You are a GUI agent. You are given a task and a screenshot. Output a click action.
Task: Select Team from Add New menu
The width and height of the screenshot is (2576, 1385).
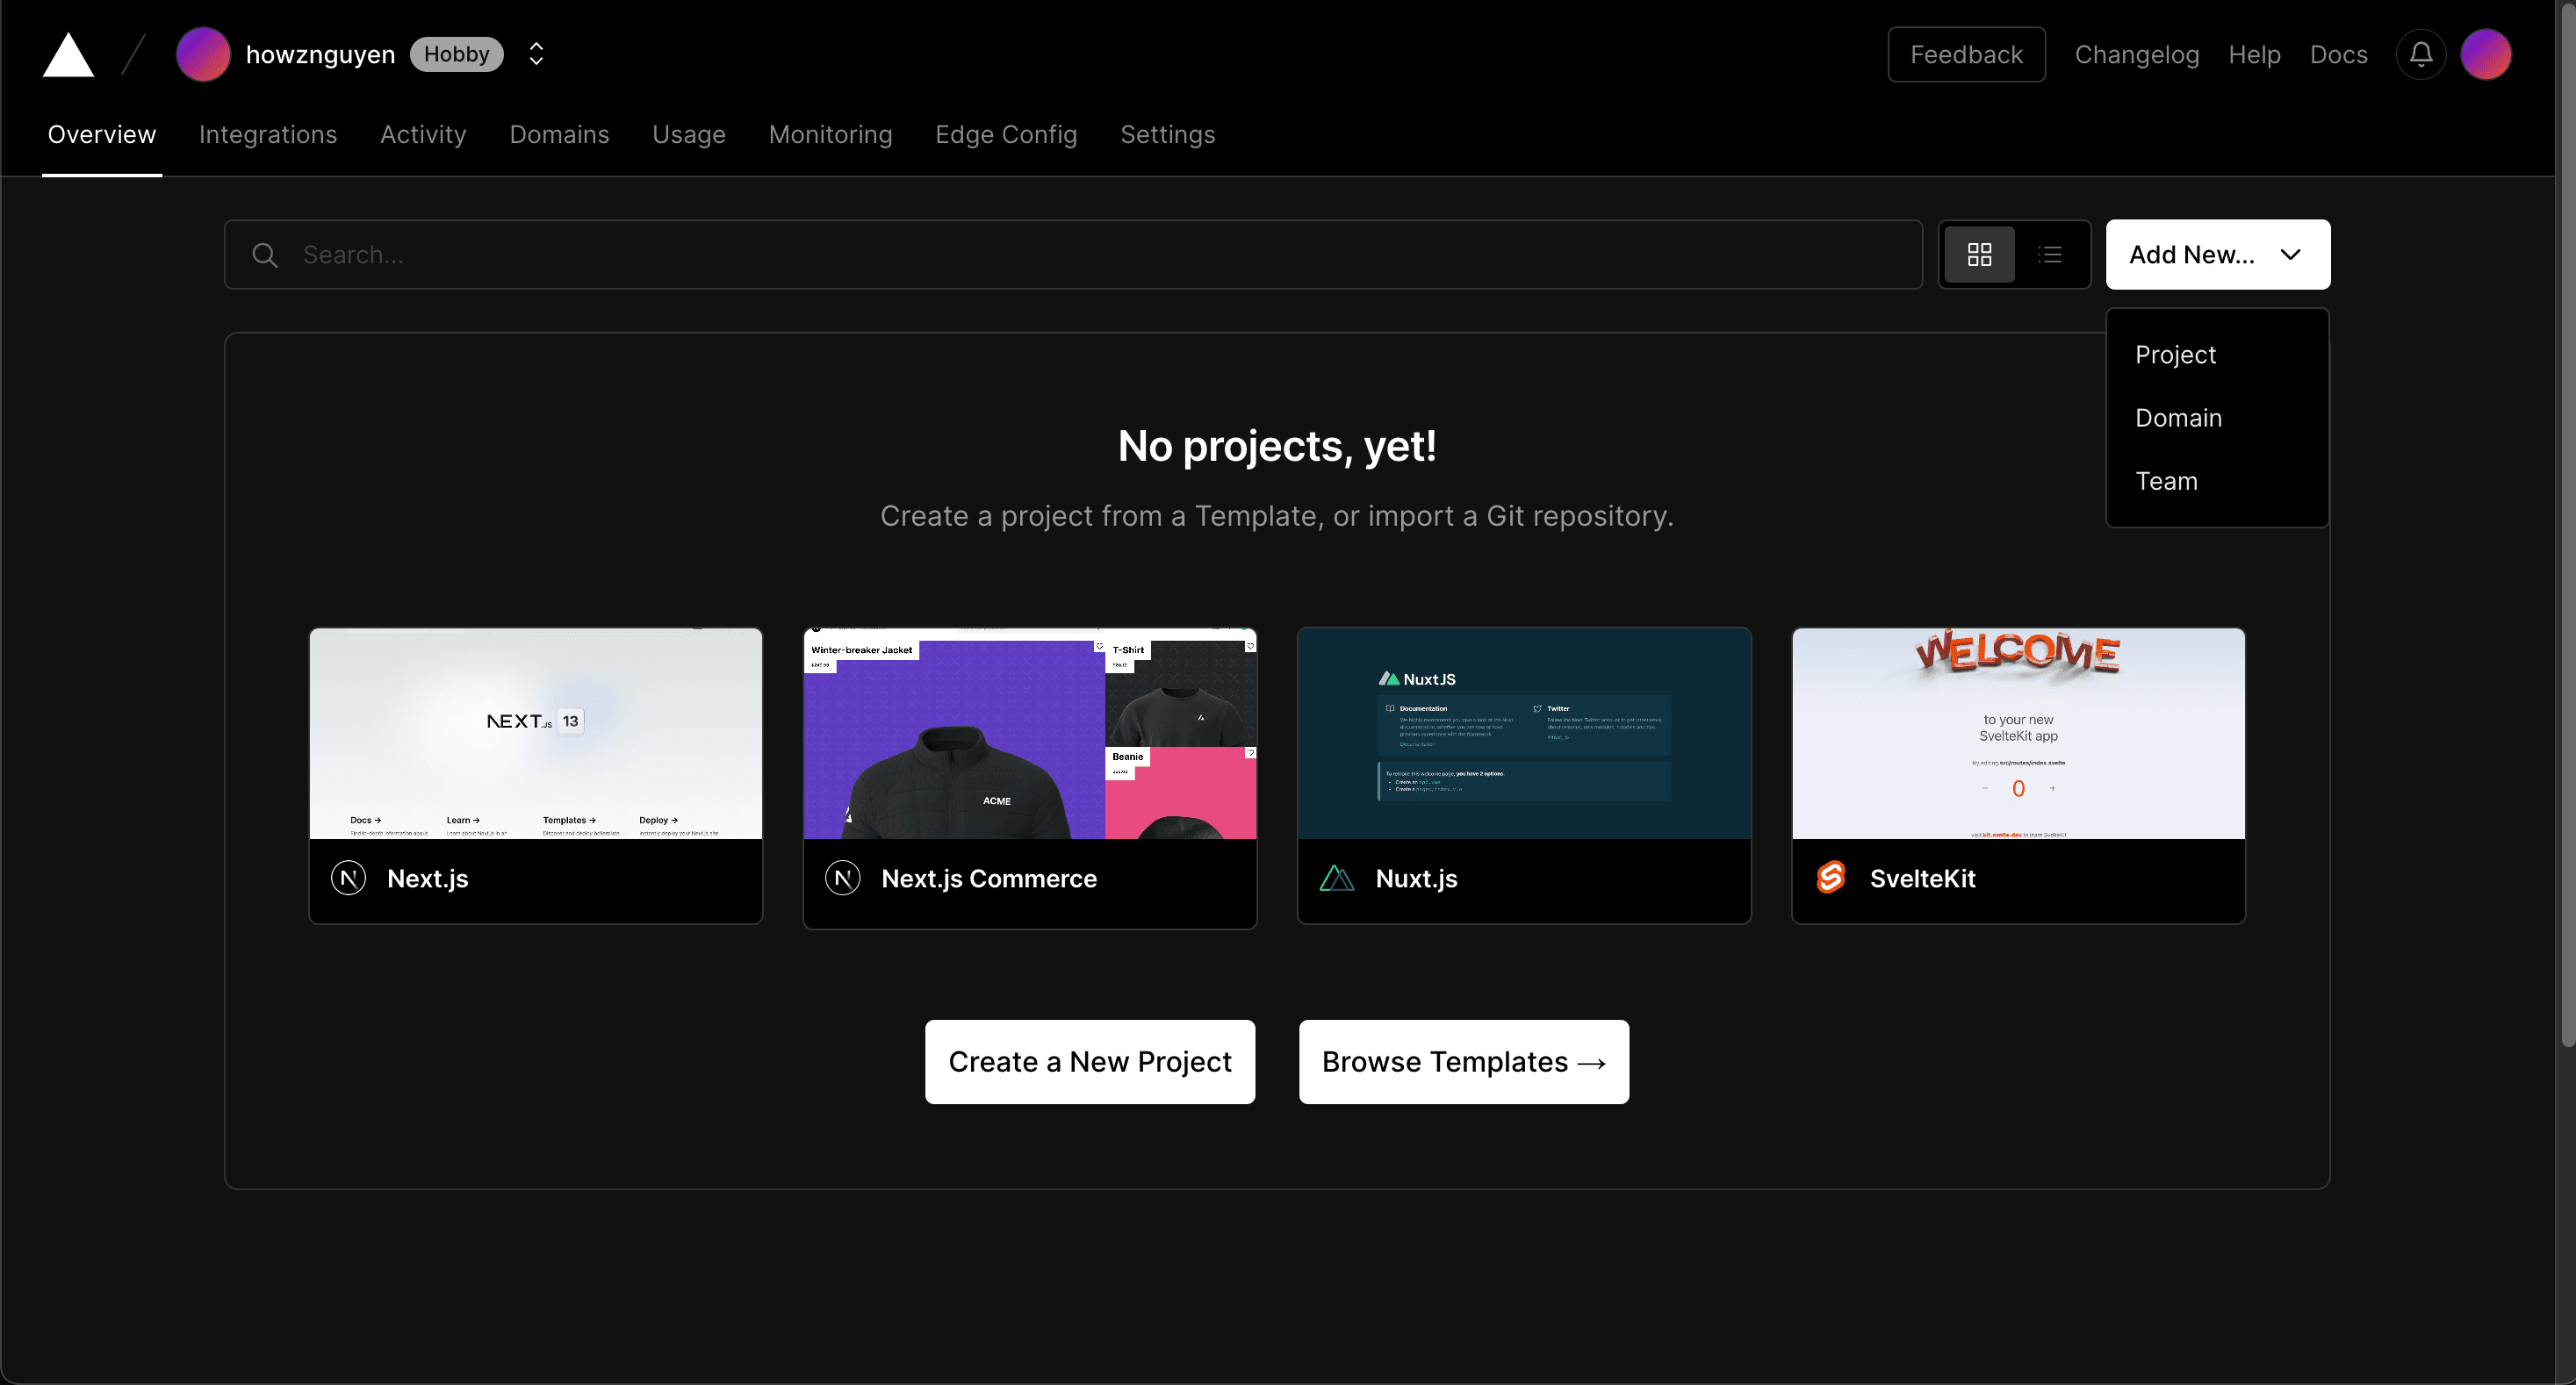2217,481
